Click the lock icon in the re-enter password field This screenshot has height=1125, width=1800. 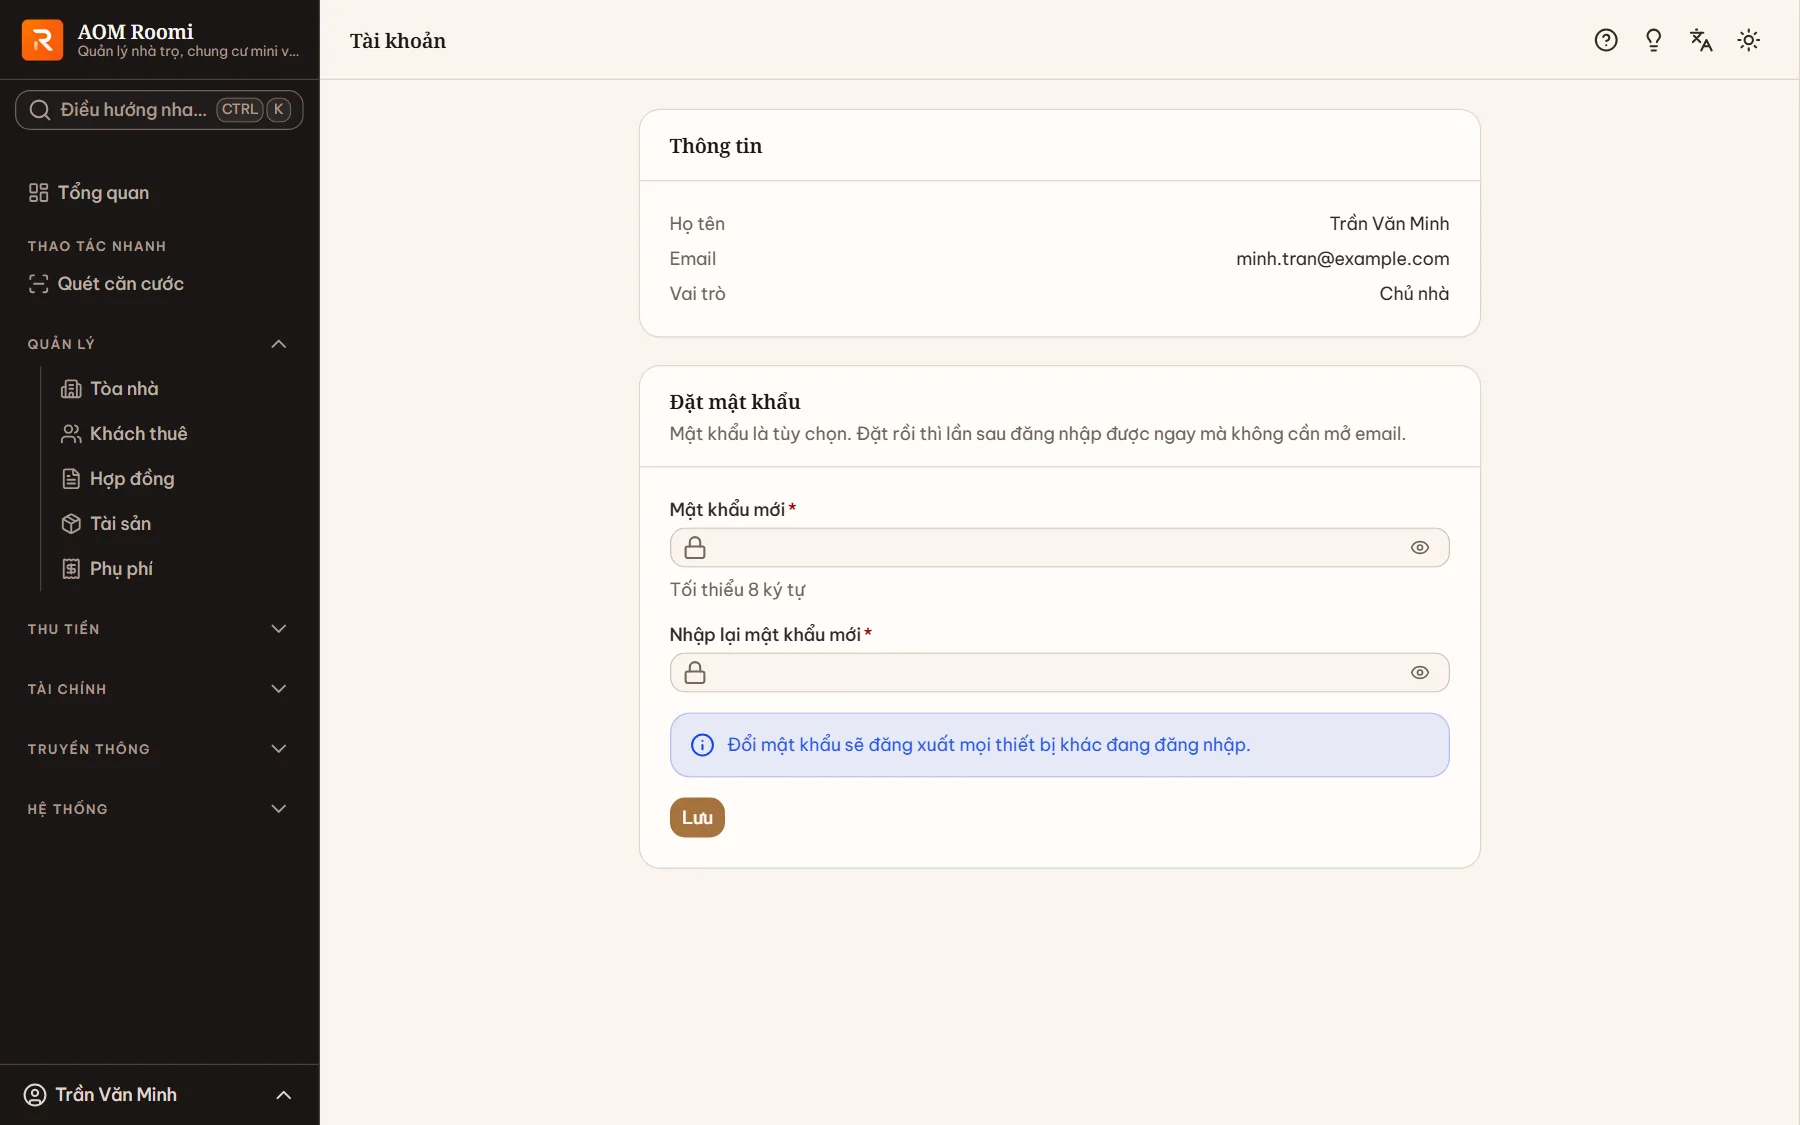[695, 673]
